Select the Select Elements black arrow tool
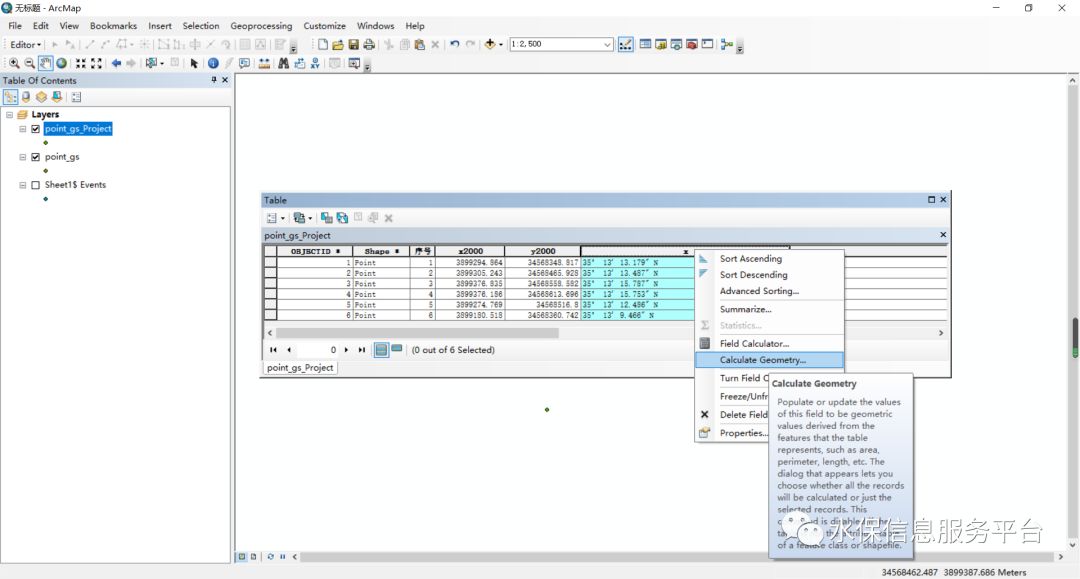Image resolution: width=1080 pixels, height=579 pixels. coord(194,63)
